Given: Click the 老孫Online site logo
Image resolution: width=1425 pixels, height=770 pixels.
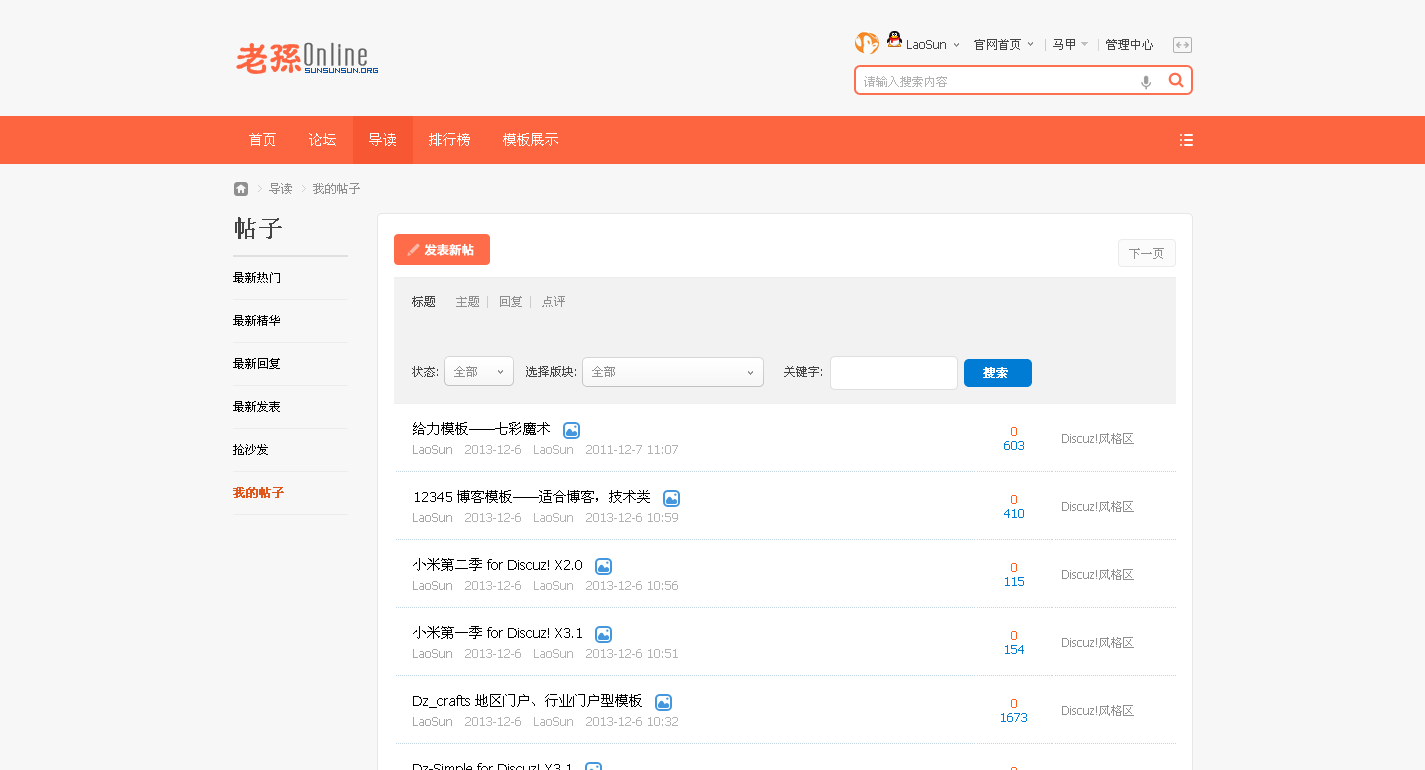Looking at the screenshot, I should coord(307,58).
